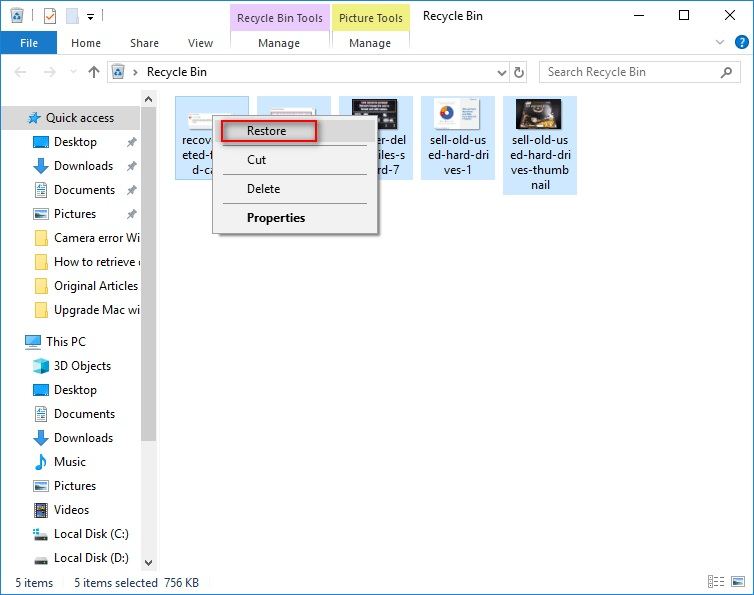Choose Cut from the context menu
Screen dimensions: 754x595
click(294, 160)
